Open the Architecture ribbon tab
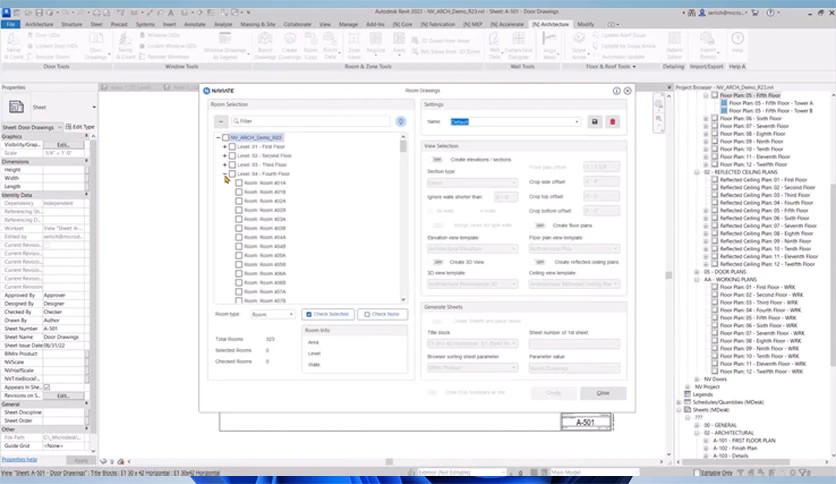The width and height of the screenshot is (836, 484). [x=39, y=25]
